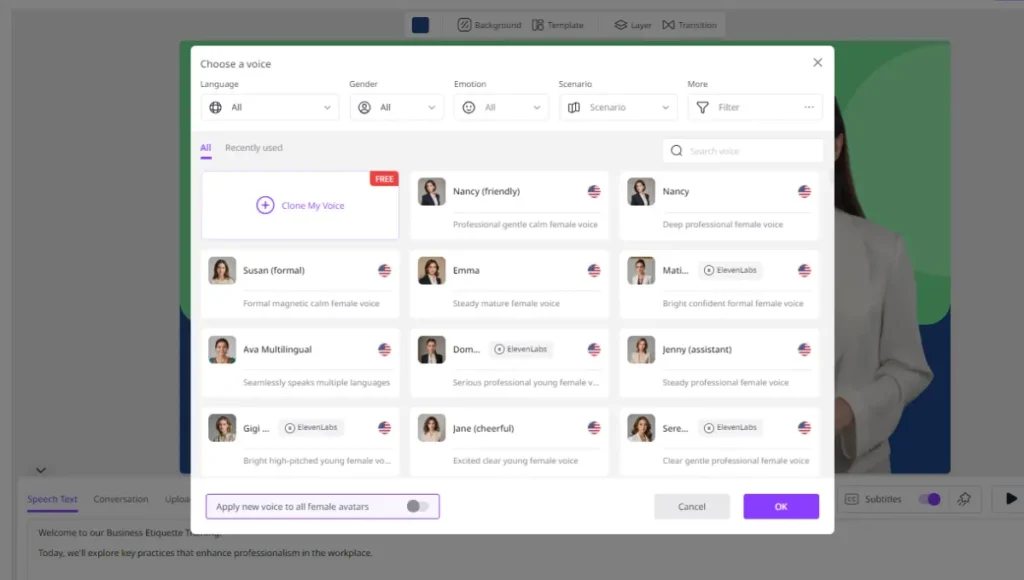Open the Template tool icon
1024x580 pixels.
pos(538,25)
